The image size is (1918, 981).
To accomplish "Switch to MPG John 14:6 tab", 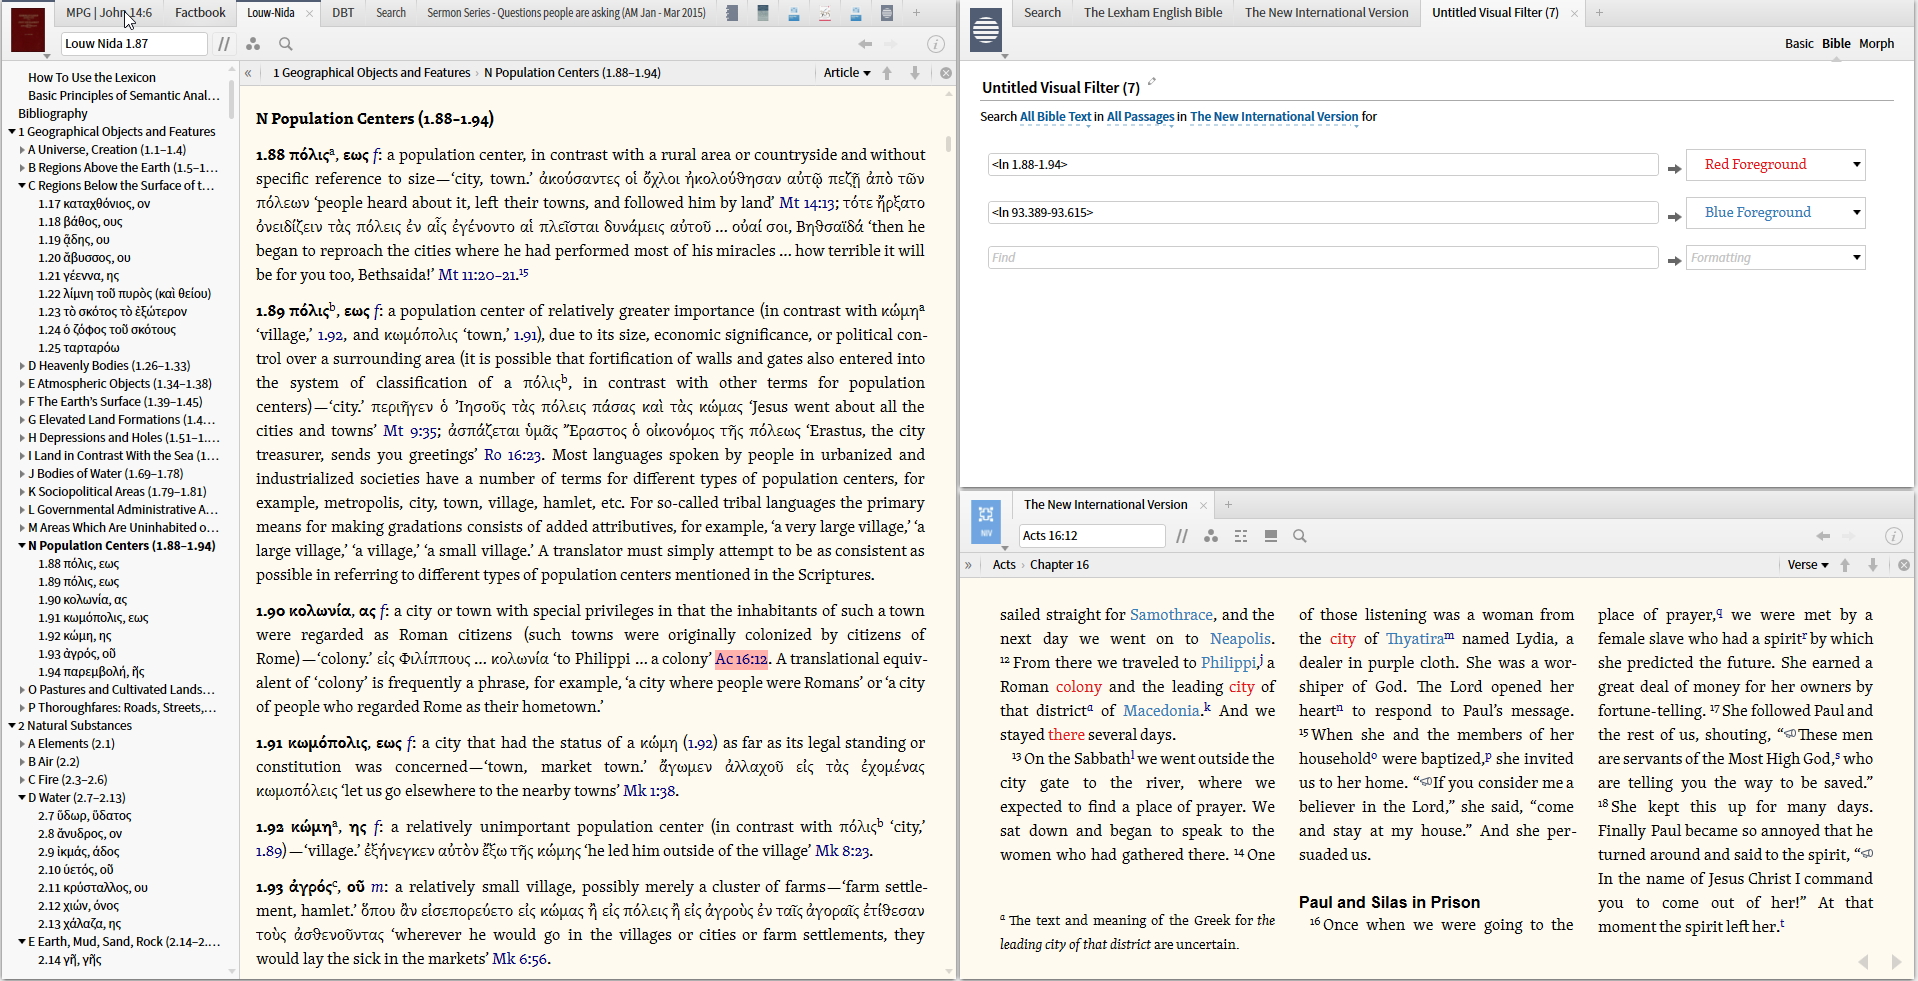I will (x=109, y=13).
